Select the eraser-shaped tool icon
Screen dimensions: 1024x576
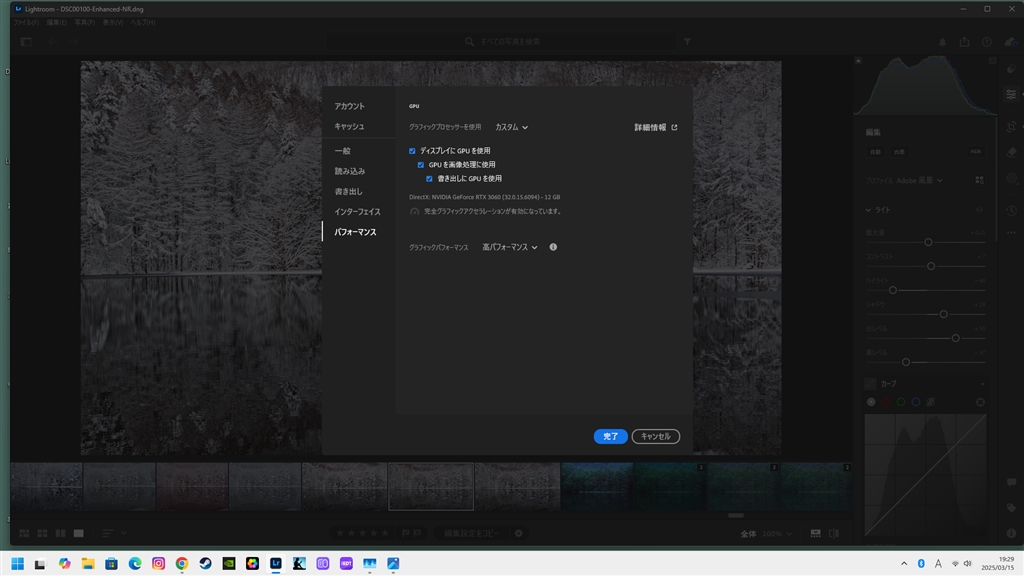tap(1012, 152)
